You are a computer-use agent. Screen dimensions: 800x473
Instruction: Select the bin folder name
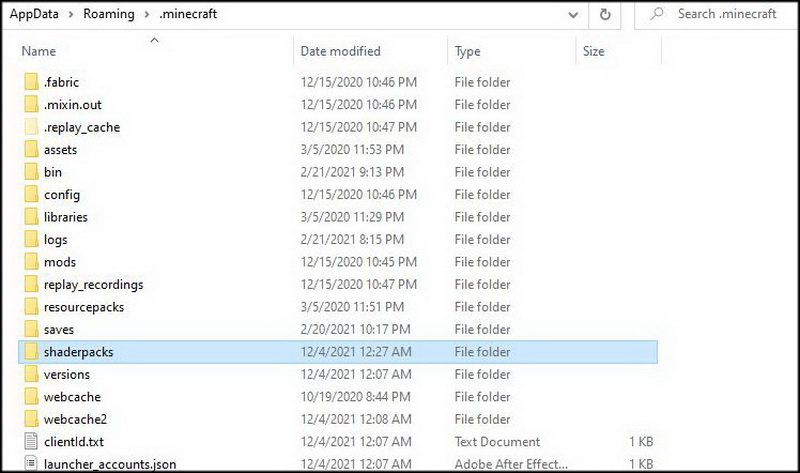53,172
